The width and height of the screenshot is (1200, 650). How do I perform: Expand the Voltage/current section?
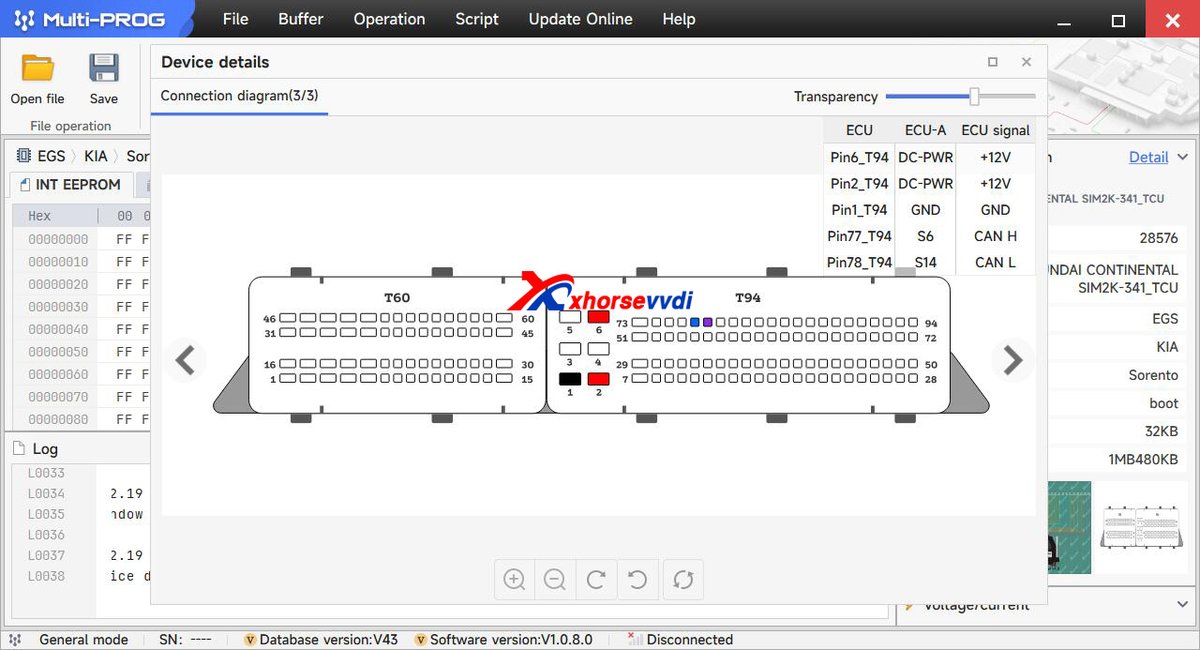[x=1183, y=605]
